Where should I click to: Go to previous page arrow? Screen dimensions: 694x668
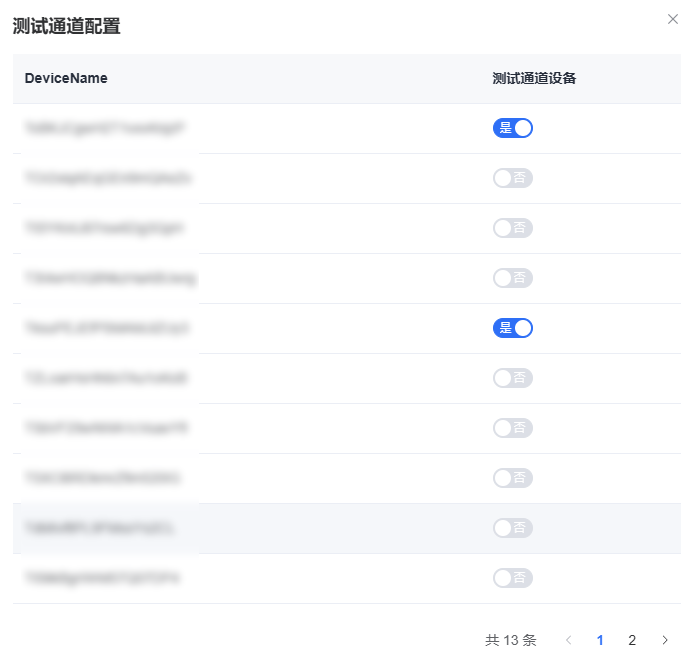coord(569,640)
